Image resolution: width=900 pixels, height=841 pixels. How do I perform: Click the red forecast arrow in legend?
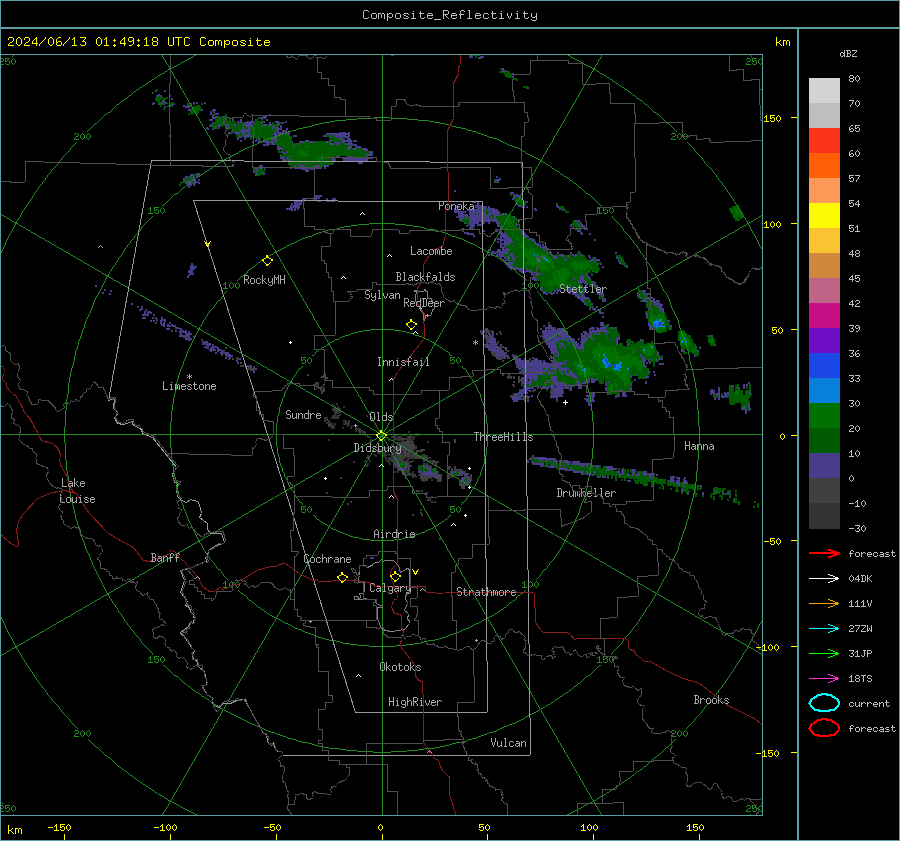824,553
